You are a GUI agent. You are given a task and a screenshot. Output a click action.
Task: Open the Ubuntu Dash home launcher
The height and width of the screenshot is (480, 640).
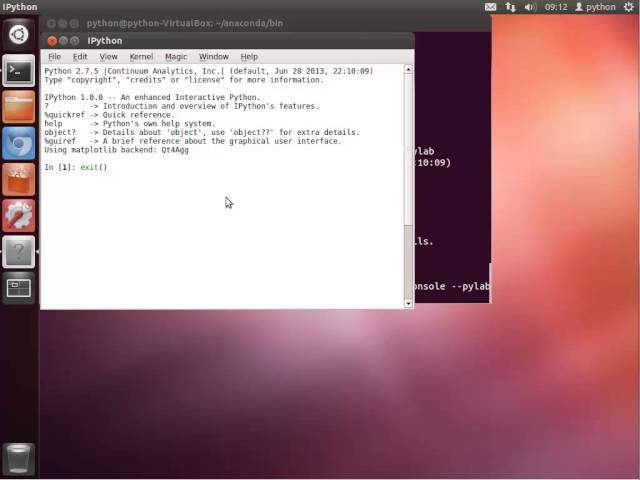coord(18,34)
